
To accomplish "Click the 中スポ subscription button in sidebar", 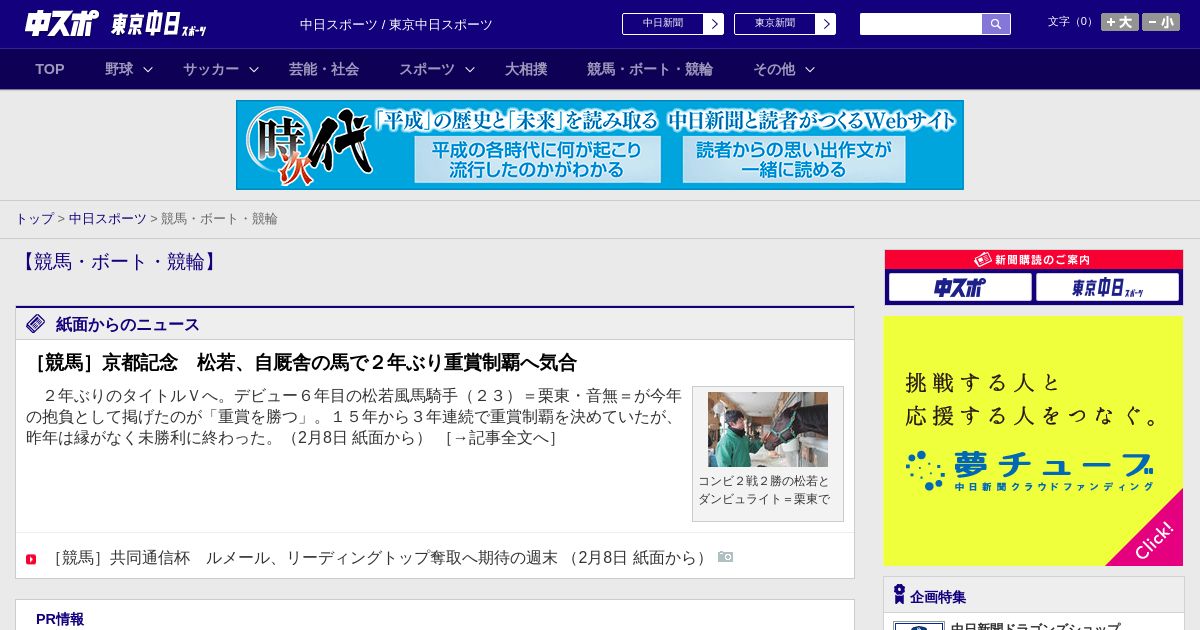I will click(960, 288).
